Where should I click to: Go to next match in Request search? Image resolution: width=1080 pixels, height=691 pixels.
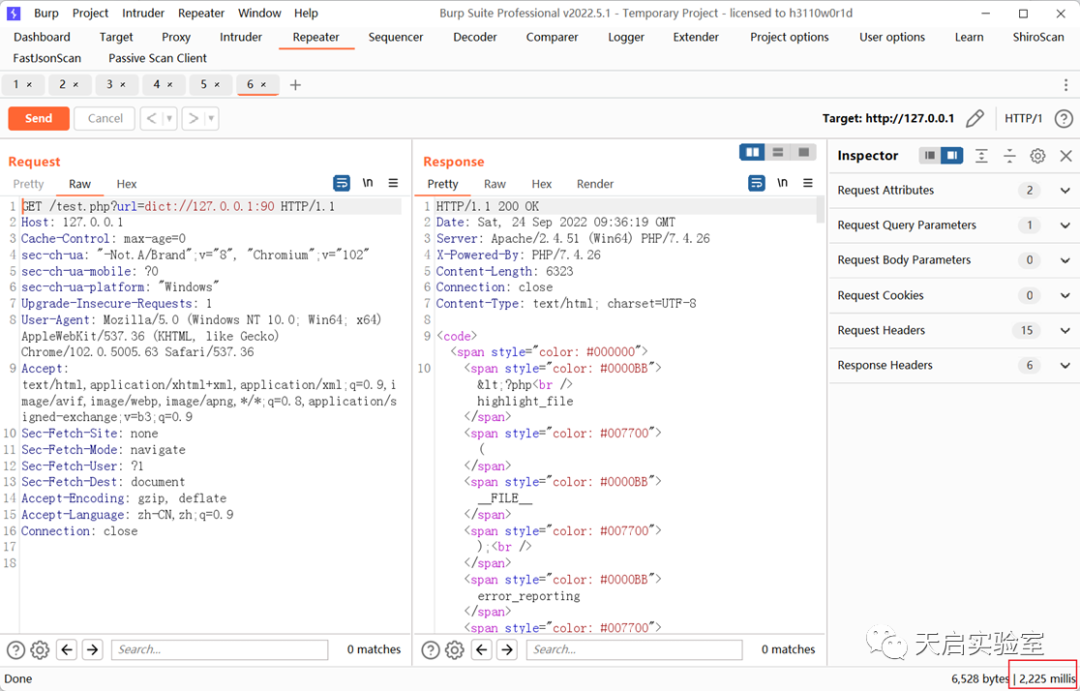pyautogui.click(x=92, y=650)
